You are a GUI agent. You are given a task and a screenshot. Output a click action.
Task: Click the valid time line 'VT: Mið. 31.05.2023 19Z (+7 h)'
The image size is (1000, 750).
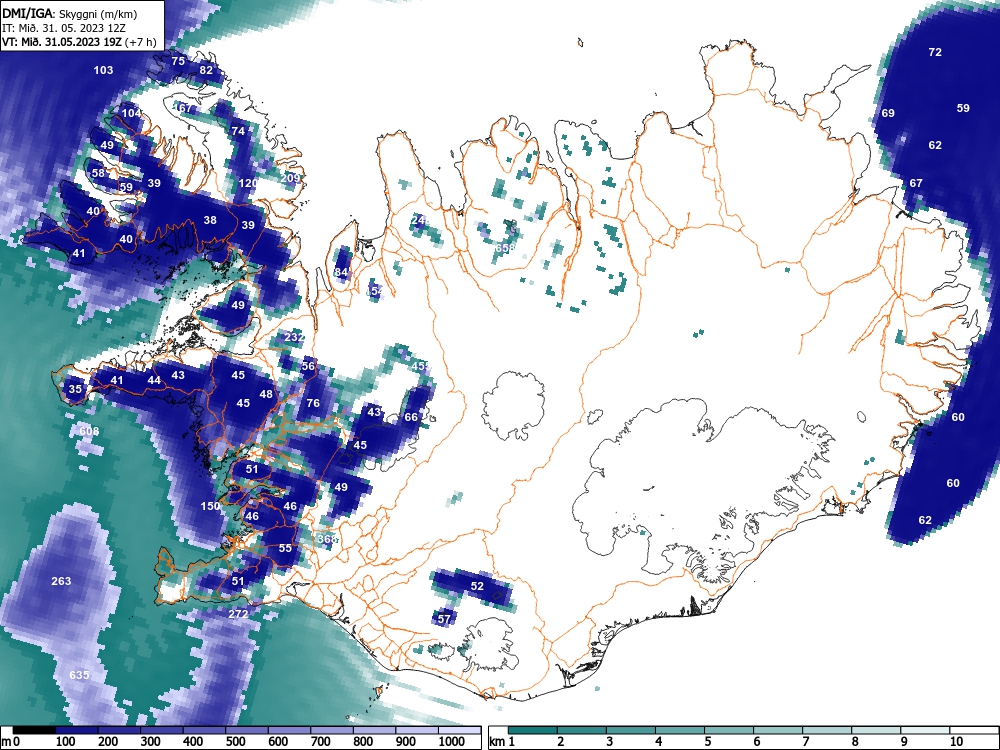point(78,42)
